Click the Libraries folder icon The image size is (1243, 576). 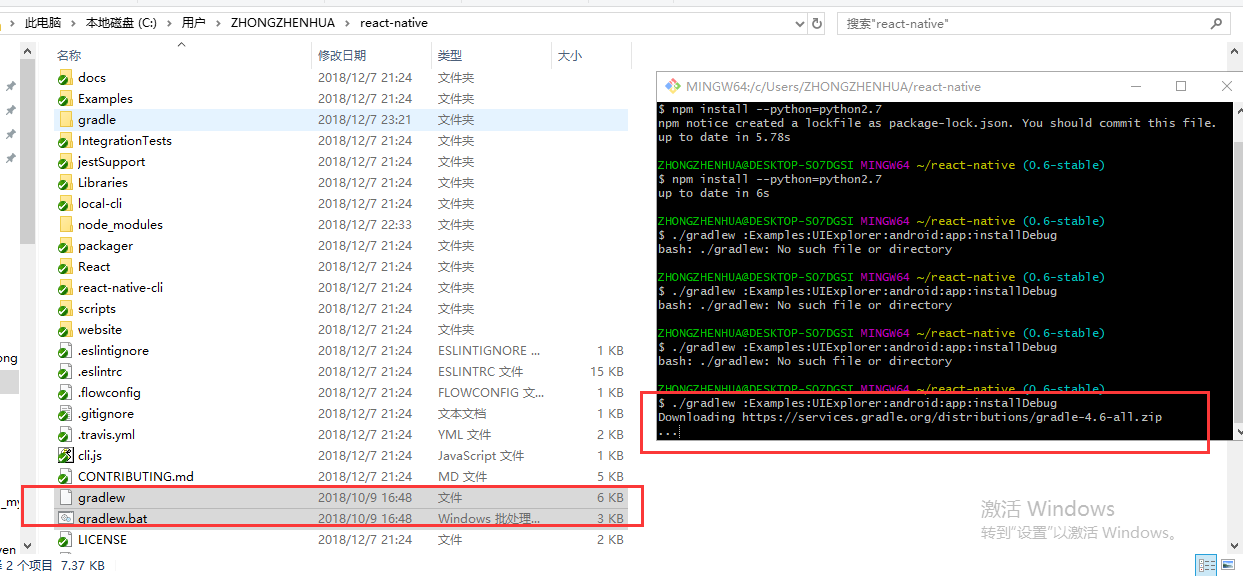pos(65,183)
